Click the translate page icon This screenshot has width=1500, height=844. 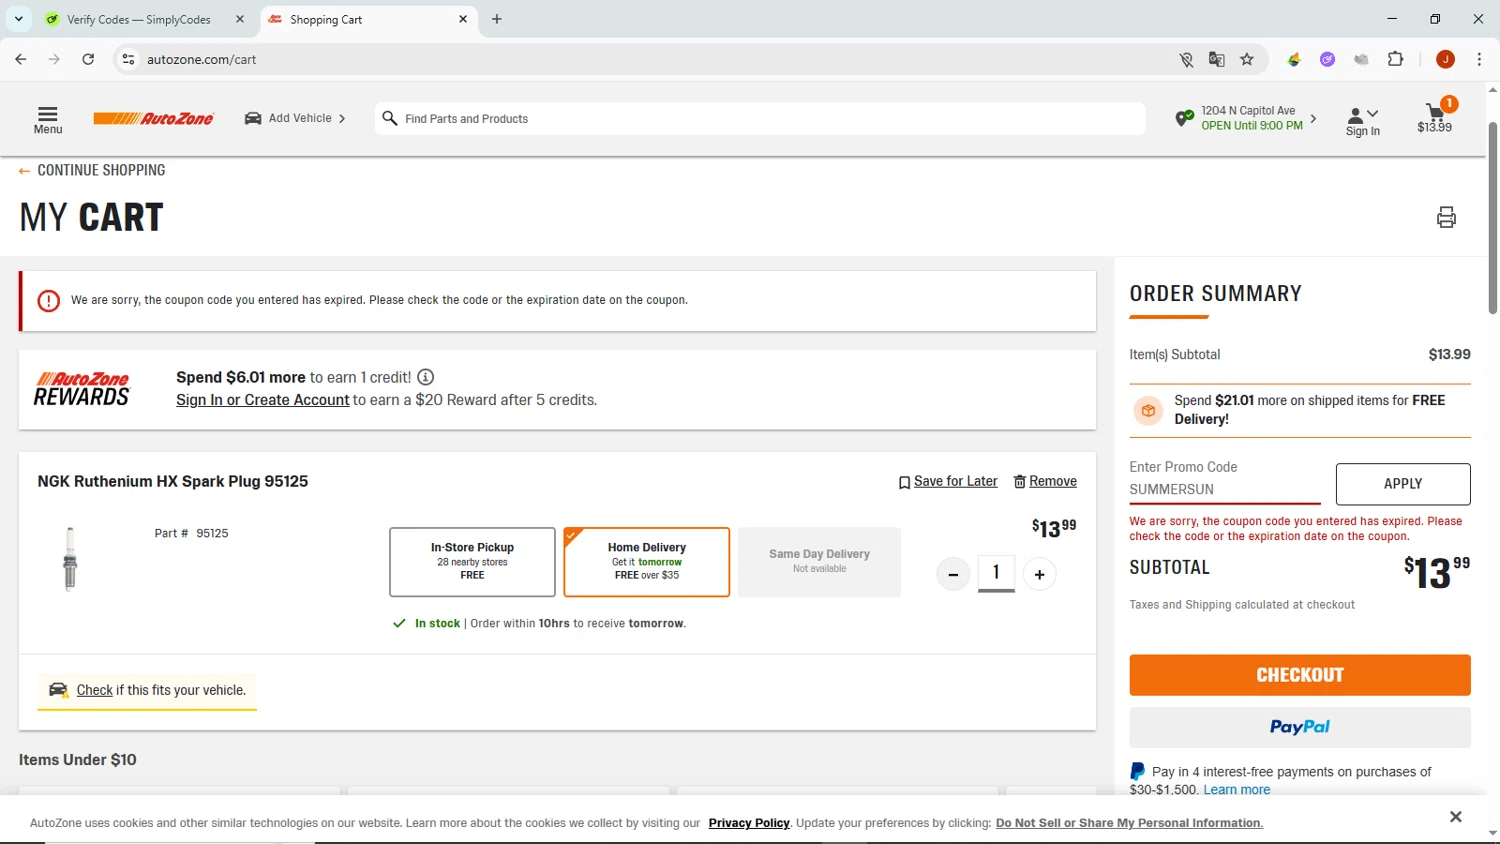click(1217, 59)
